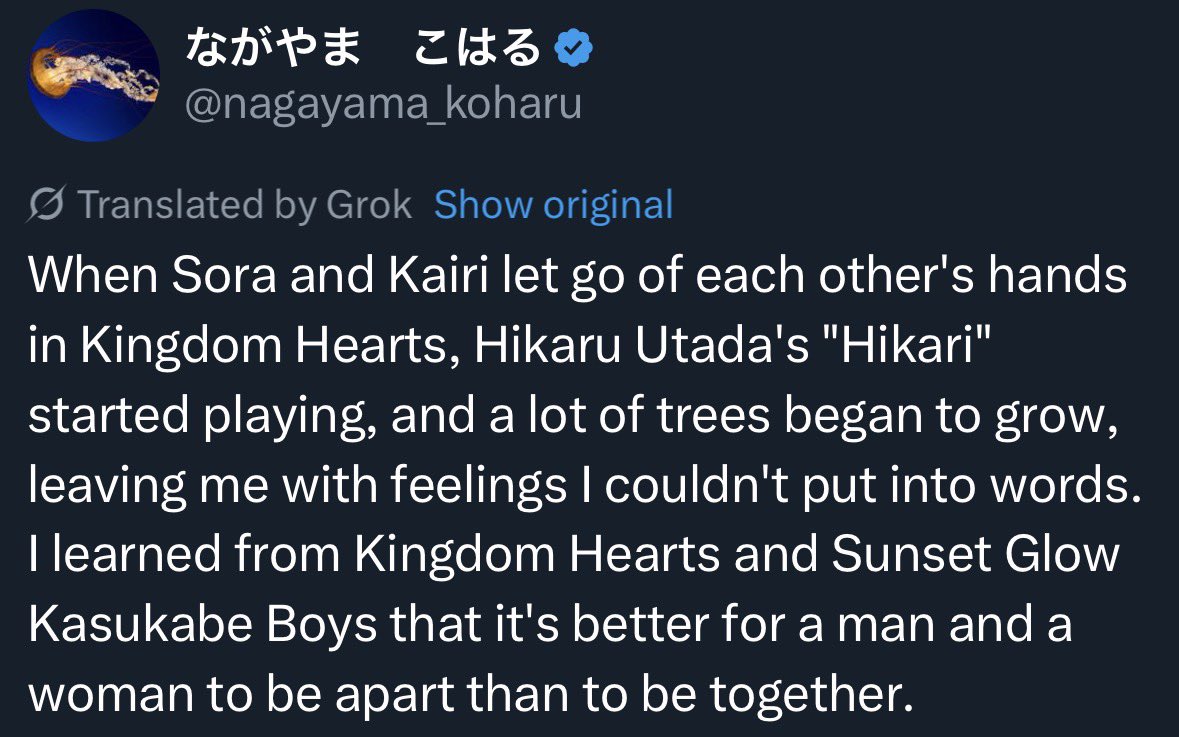Viewport: 1179px width, 737px height.
Task: Click the word "apart" on the last line
Action: 394,694
